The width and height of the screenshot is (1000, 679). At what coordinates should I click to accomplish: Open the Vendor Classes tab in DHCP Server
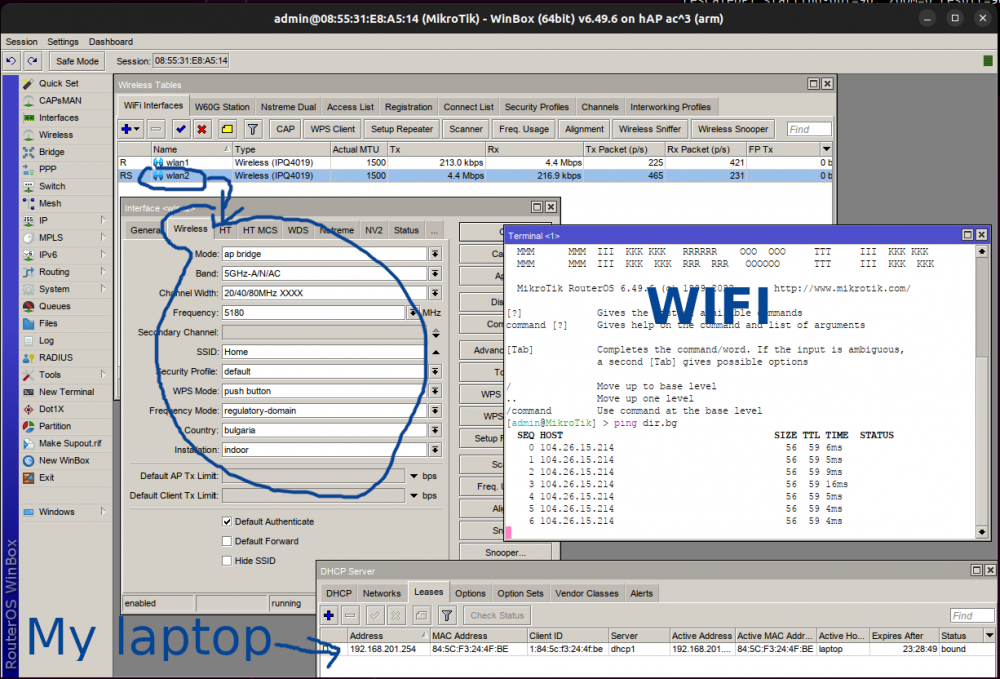click(587, 592)
